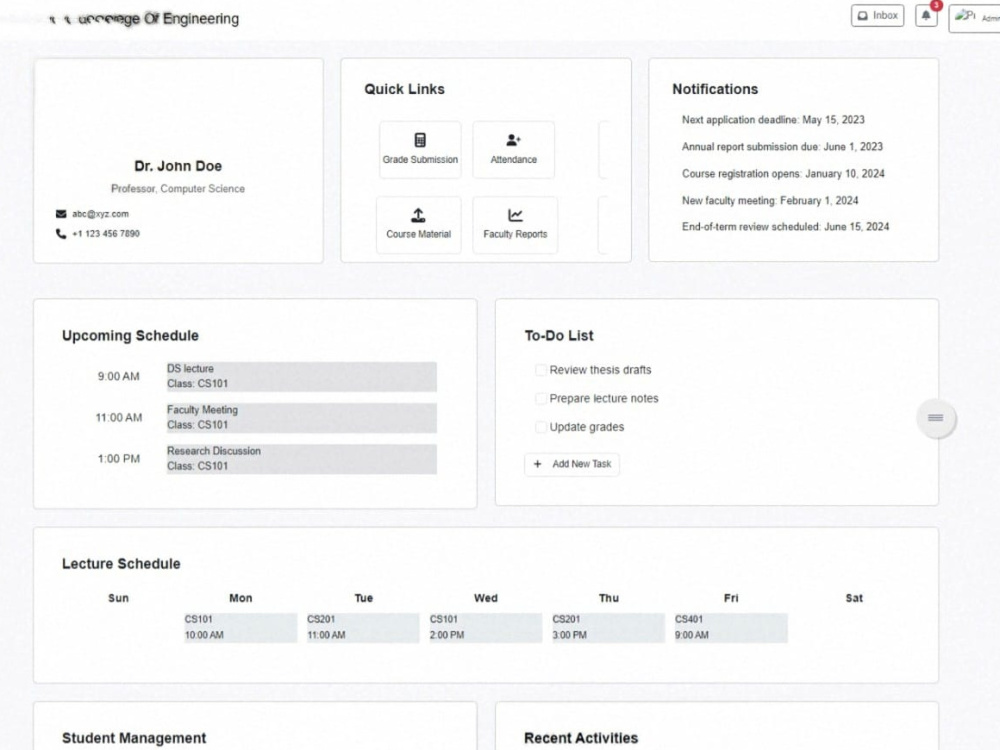Click the 9:00 AM time label
The height and width of the screenshot is (750, 1000).
118,376
